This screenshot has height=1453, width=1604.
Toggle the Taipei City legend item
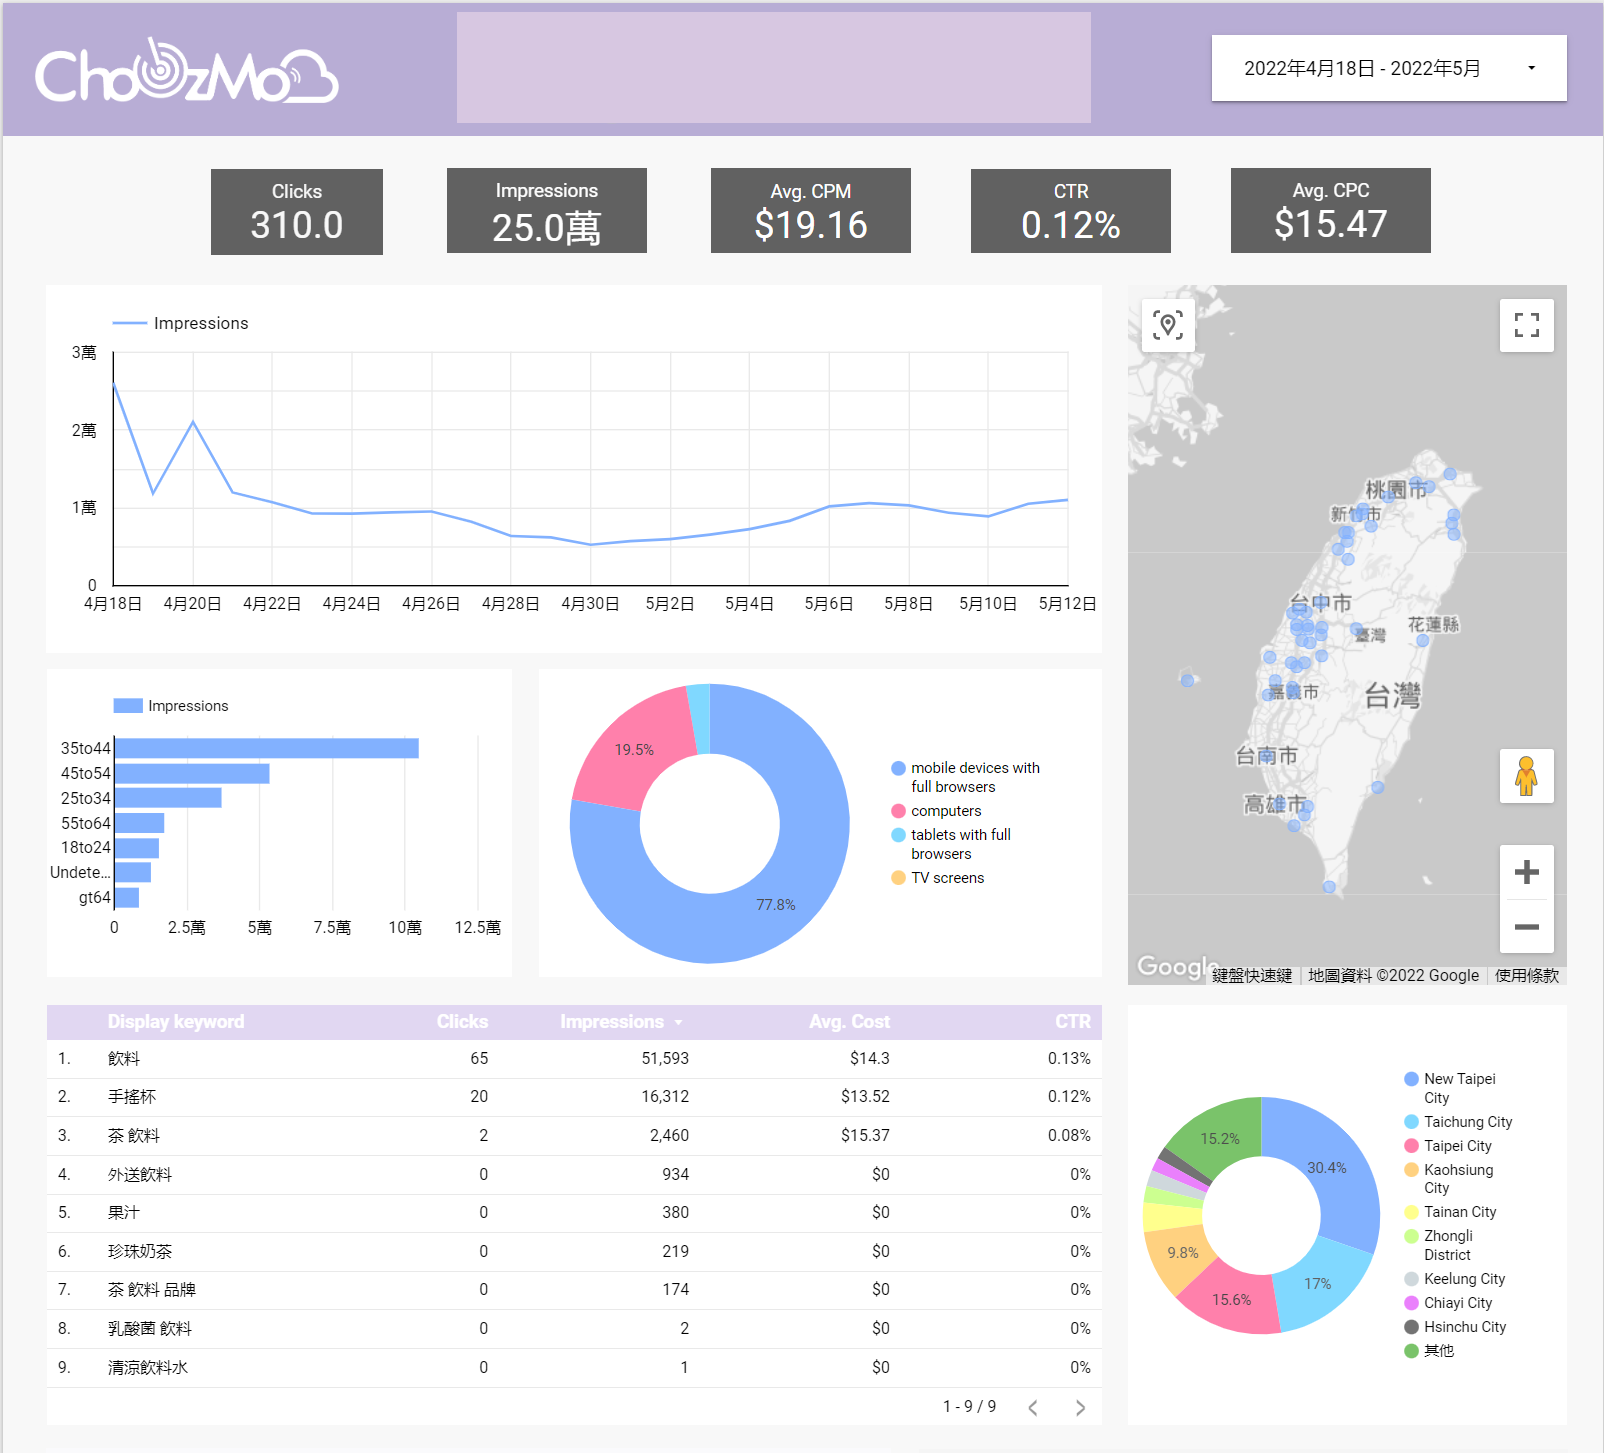click(x=1457, y=1146)
